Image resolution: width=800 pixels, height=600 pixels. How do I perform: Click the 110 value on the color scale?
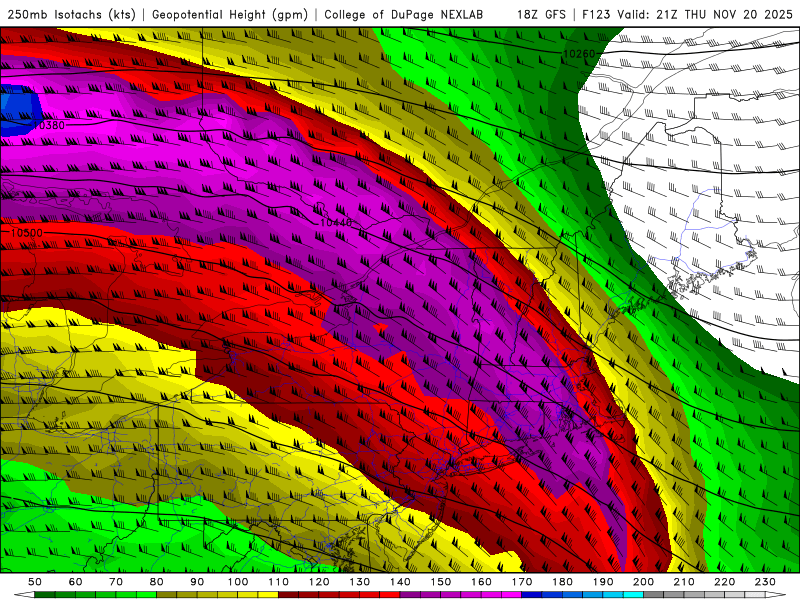click(x=279, y=582)
